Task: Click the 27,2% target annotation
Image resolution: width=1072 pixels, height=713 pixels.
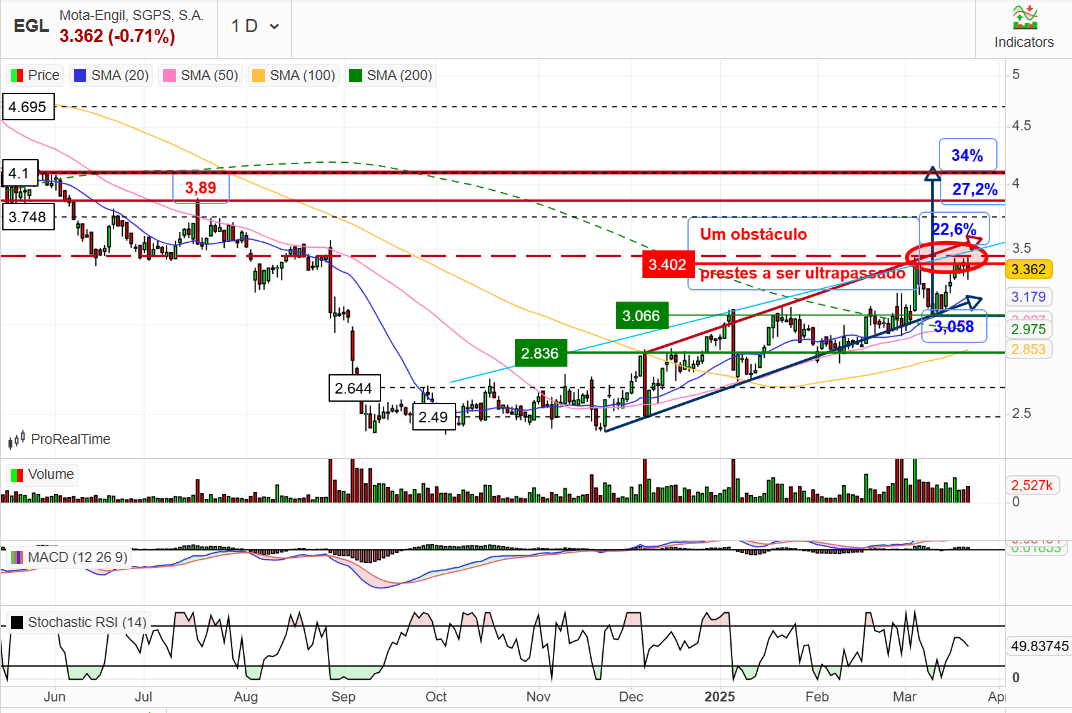Action: [974, 189]
